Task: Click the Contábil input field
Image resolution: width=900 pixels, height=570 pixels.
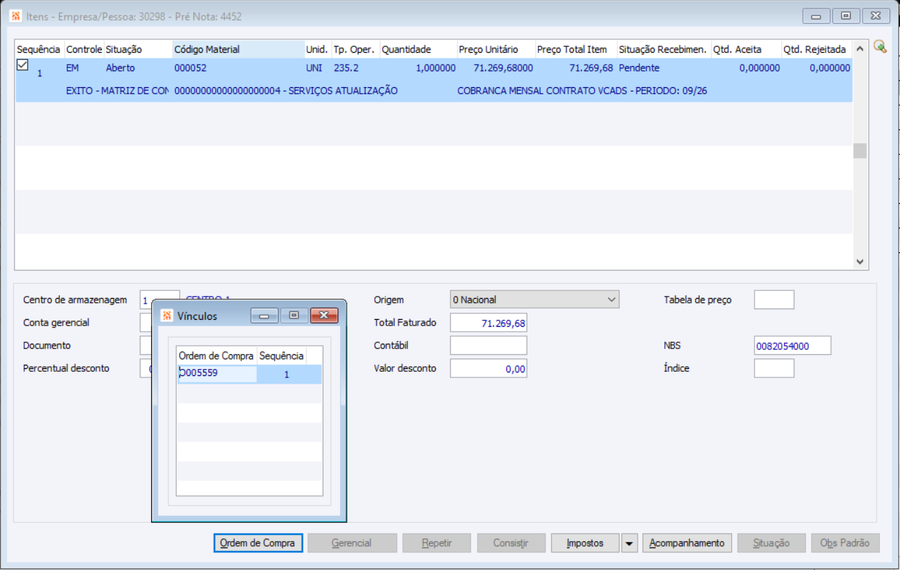Action: pyautogui.click(x=488, y=346)
